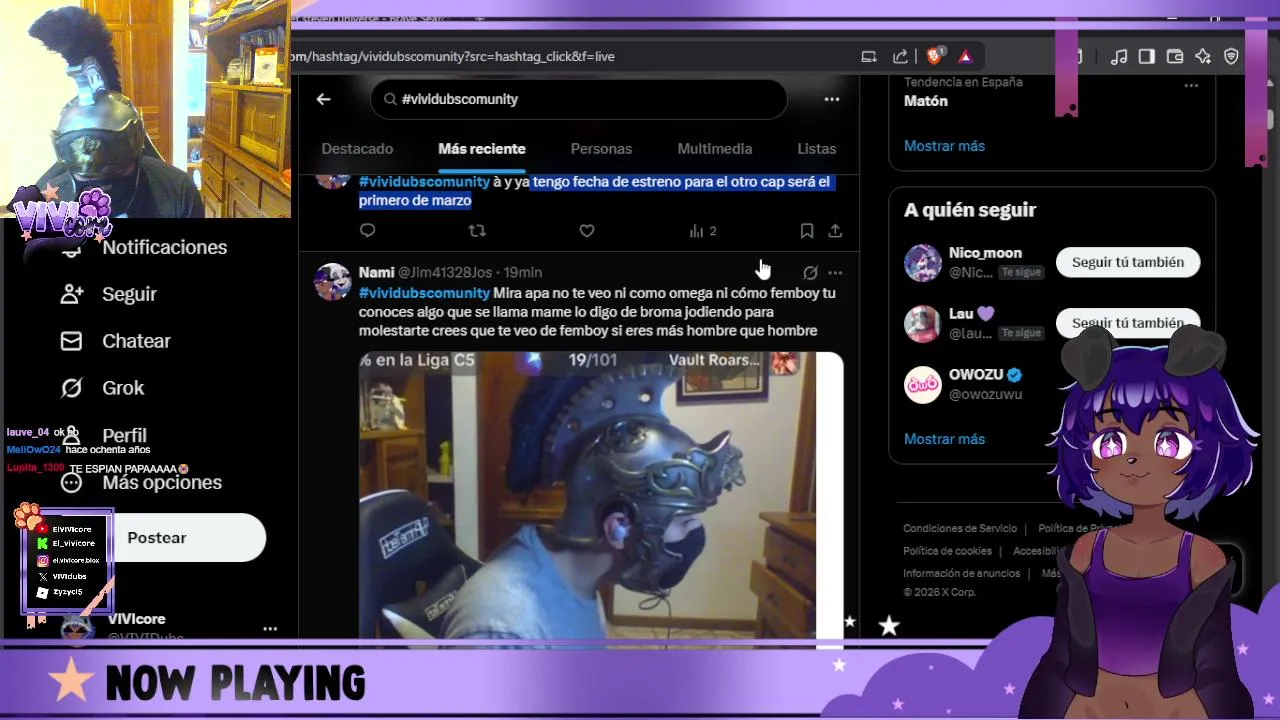Open options for the Matón trend
This screenshot has height=720, width=1280.
point(1191,86)
